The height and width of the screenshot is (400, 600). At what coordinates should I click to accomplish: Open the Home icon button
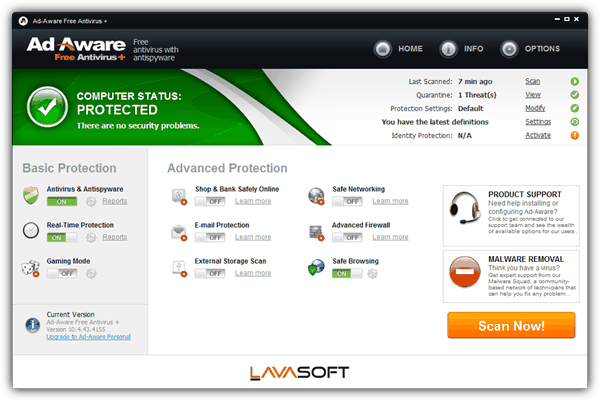pos(382,49)
